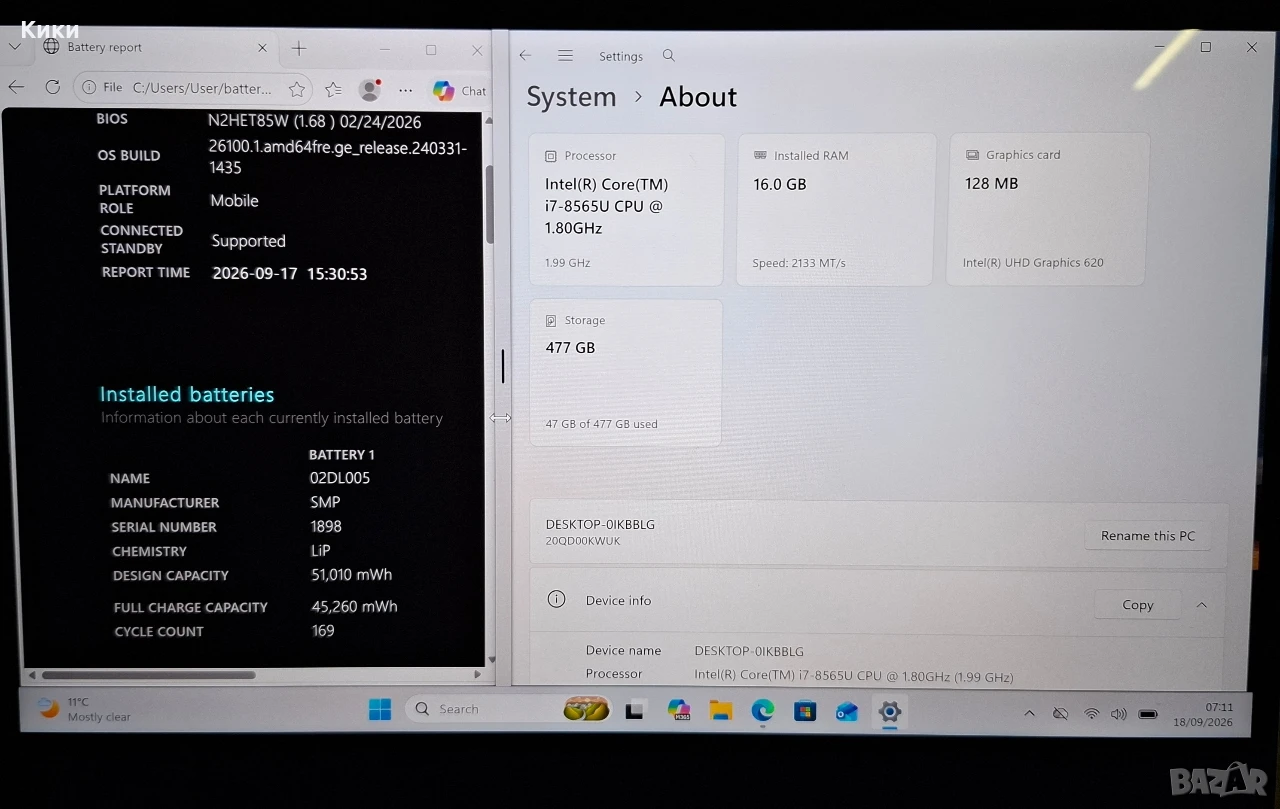Image resolution: width=1280 pixels, height=809 pixels.
Task: Copy device info specifications
Action: click(1138, 605)
